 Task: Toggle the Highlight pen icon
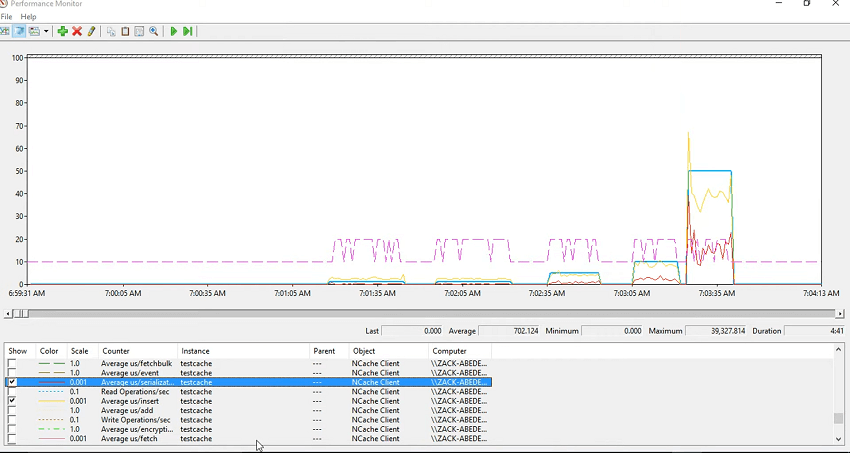(x=91, y=31)
